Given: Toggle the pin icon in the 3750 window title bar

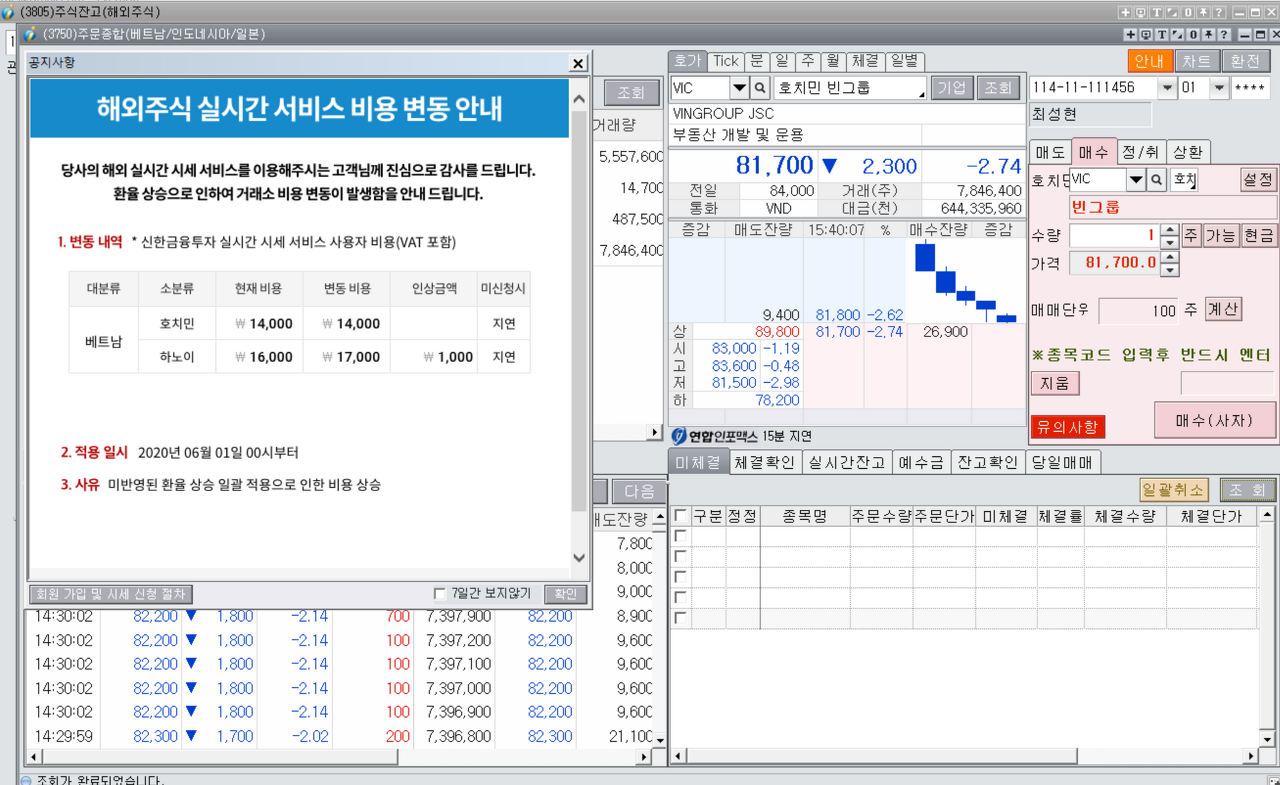Looking at the screenshot, I should tap(1208, 34).
